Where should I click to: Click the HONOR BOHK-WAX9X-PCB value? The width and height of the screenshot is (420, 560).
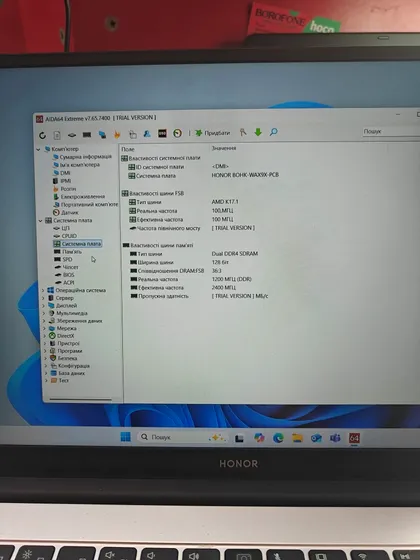coord(245,175)
